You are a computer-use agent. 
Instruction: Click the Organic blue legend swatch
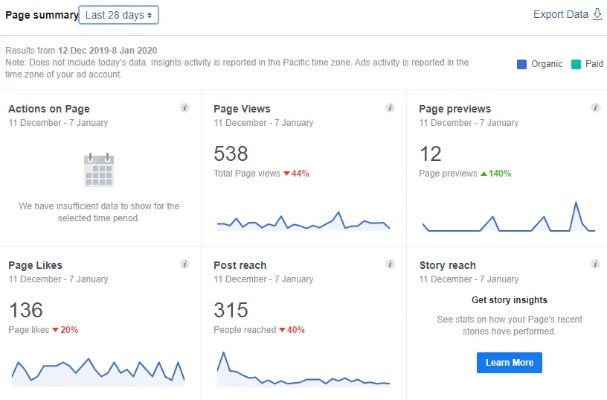click(521, 64)
